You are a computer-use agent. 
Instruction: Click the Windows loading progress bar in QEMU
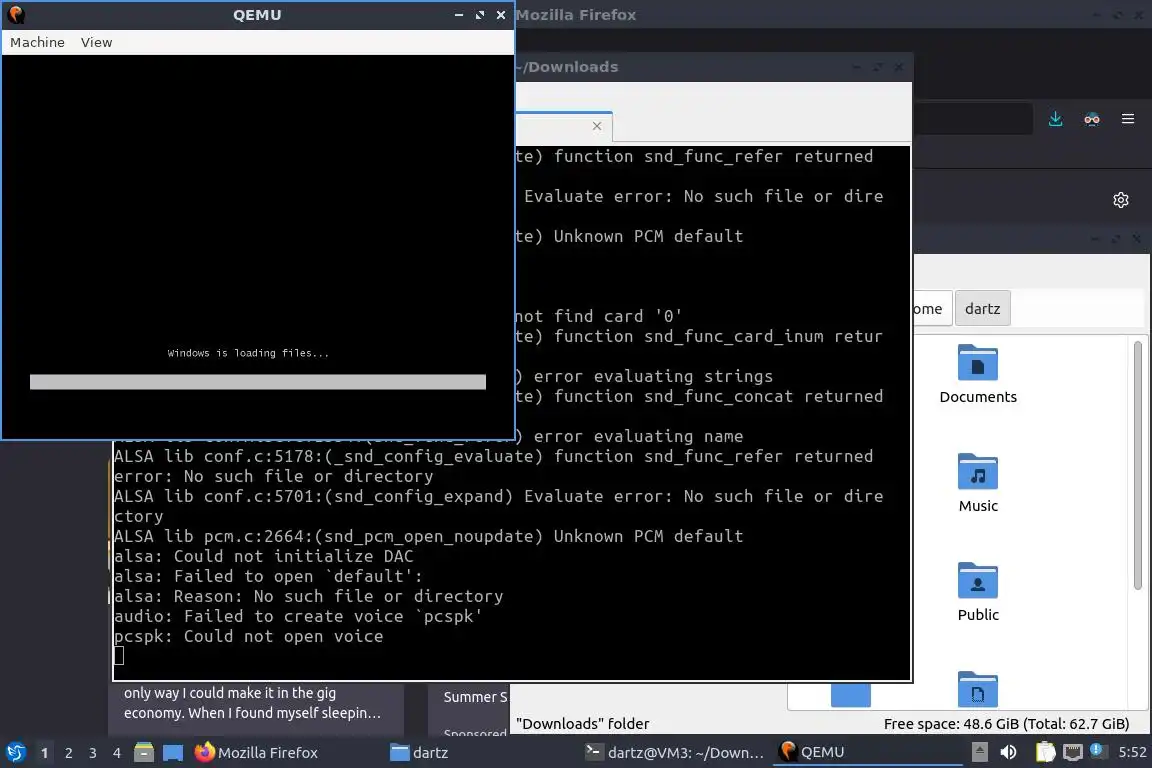point(258,381)
